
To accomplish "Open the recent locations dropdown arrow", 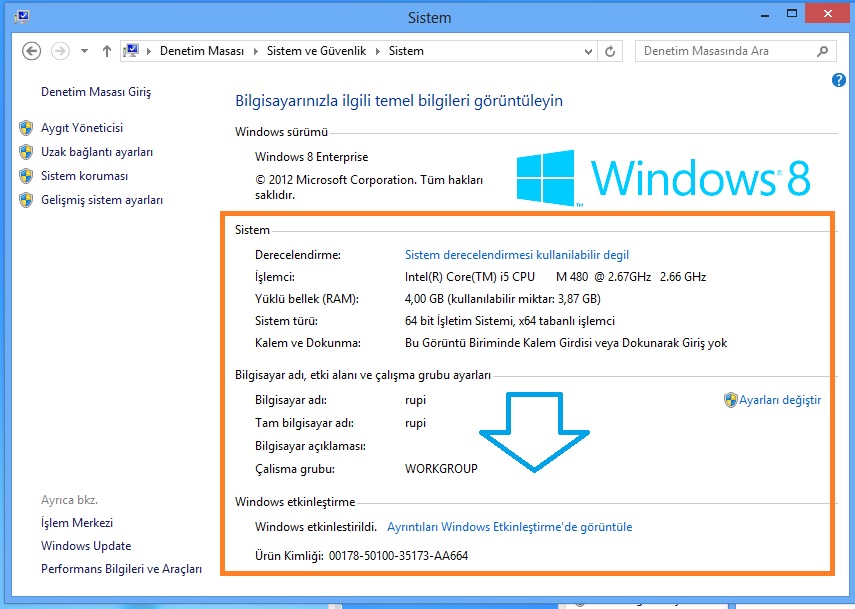I will (84, 51).
